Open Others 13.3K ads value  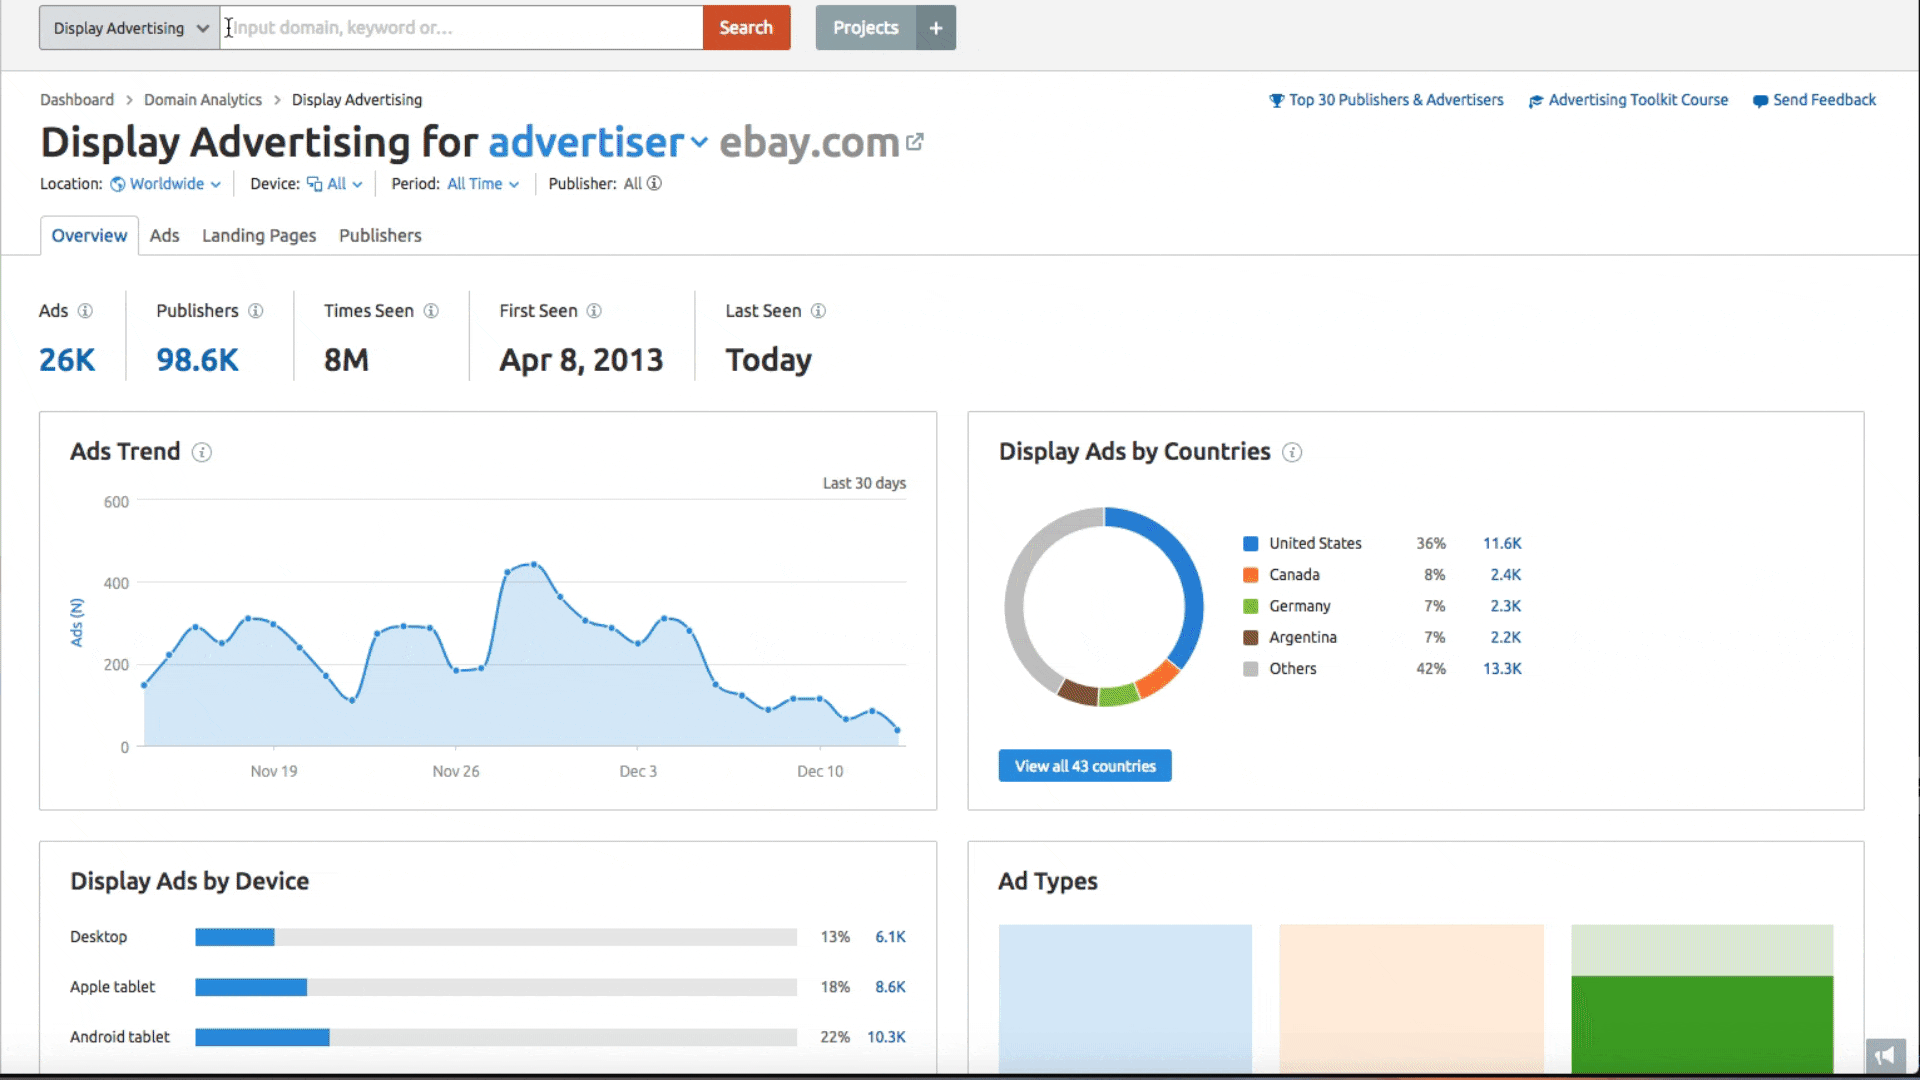pyautogui.click(x=1502, y=669)
